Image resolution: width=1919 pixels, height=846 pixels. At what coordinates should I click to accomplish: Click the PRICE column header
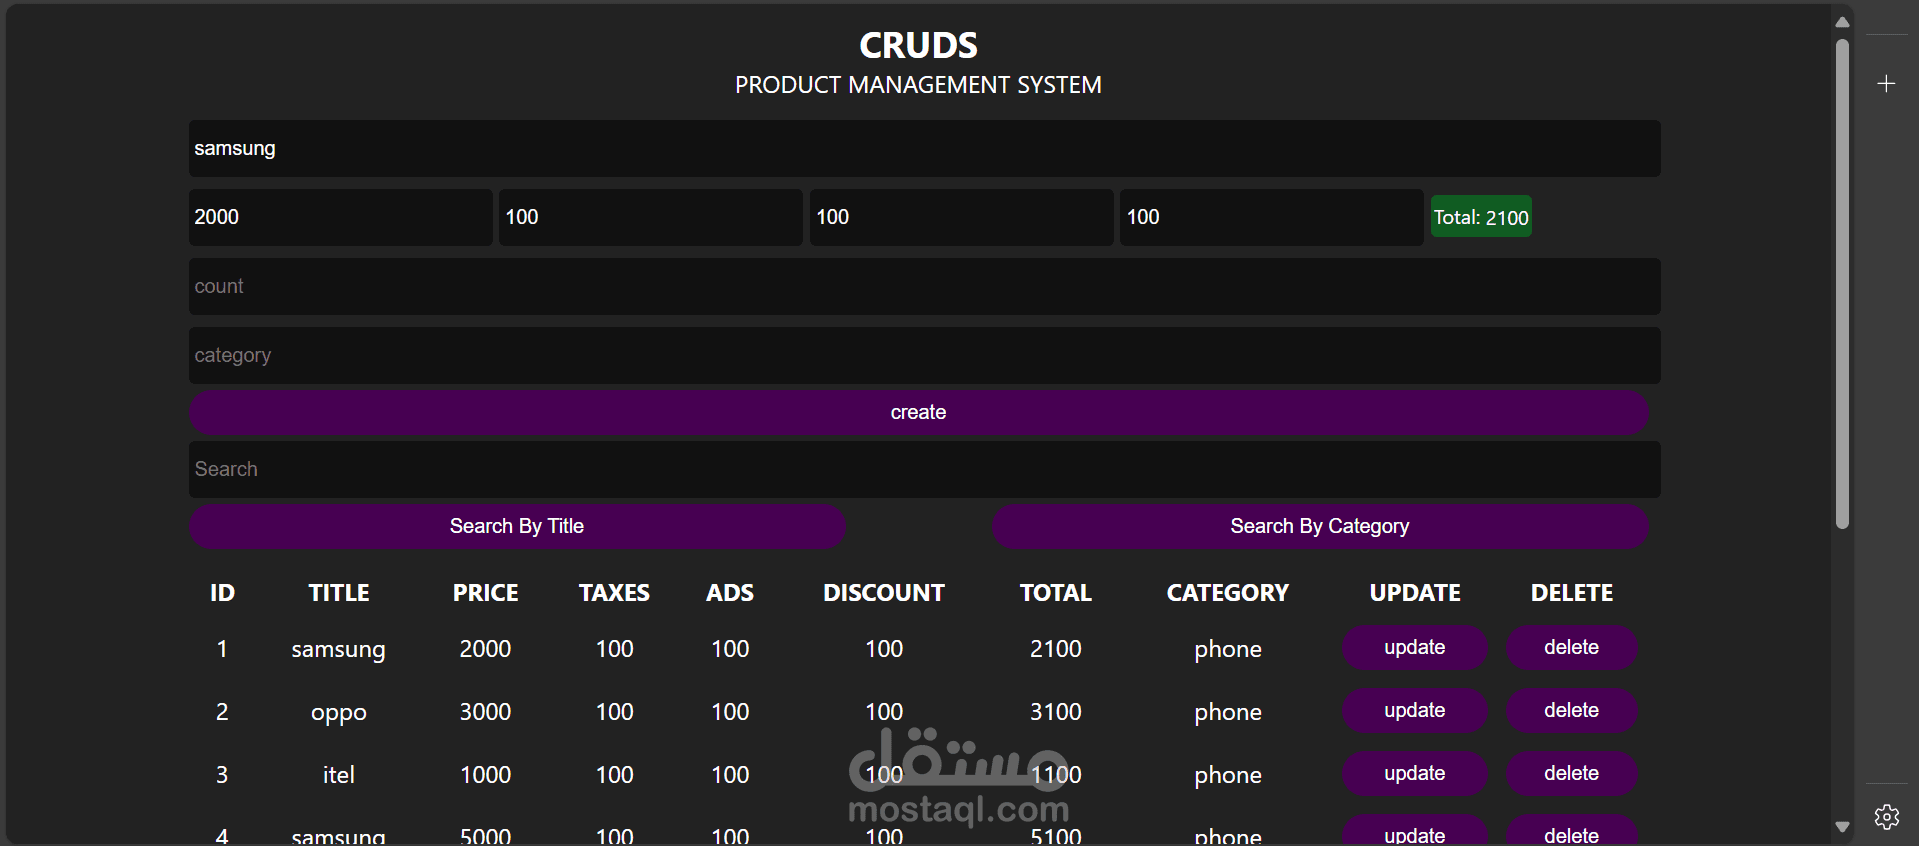[x=485, y=593]
